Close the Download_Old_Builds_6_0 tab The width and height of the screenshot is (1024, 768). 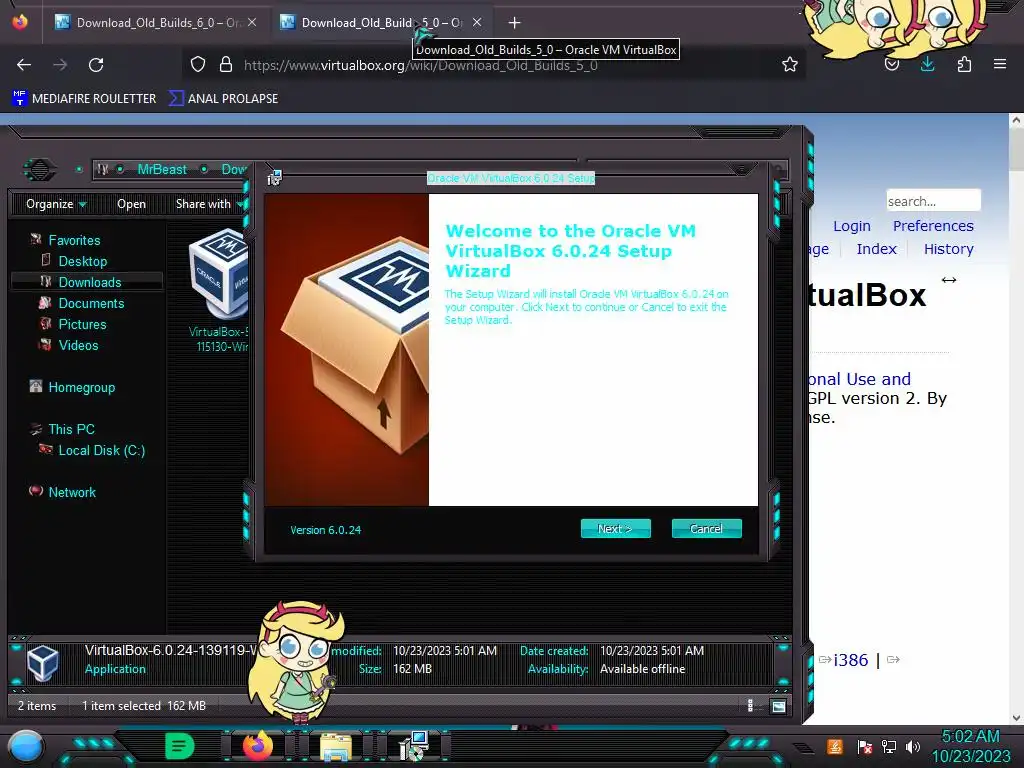[x=252, y=23]
